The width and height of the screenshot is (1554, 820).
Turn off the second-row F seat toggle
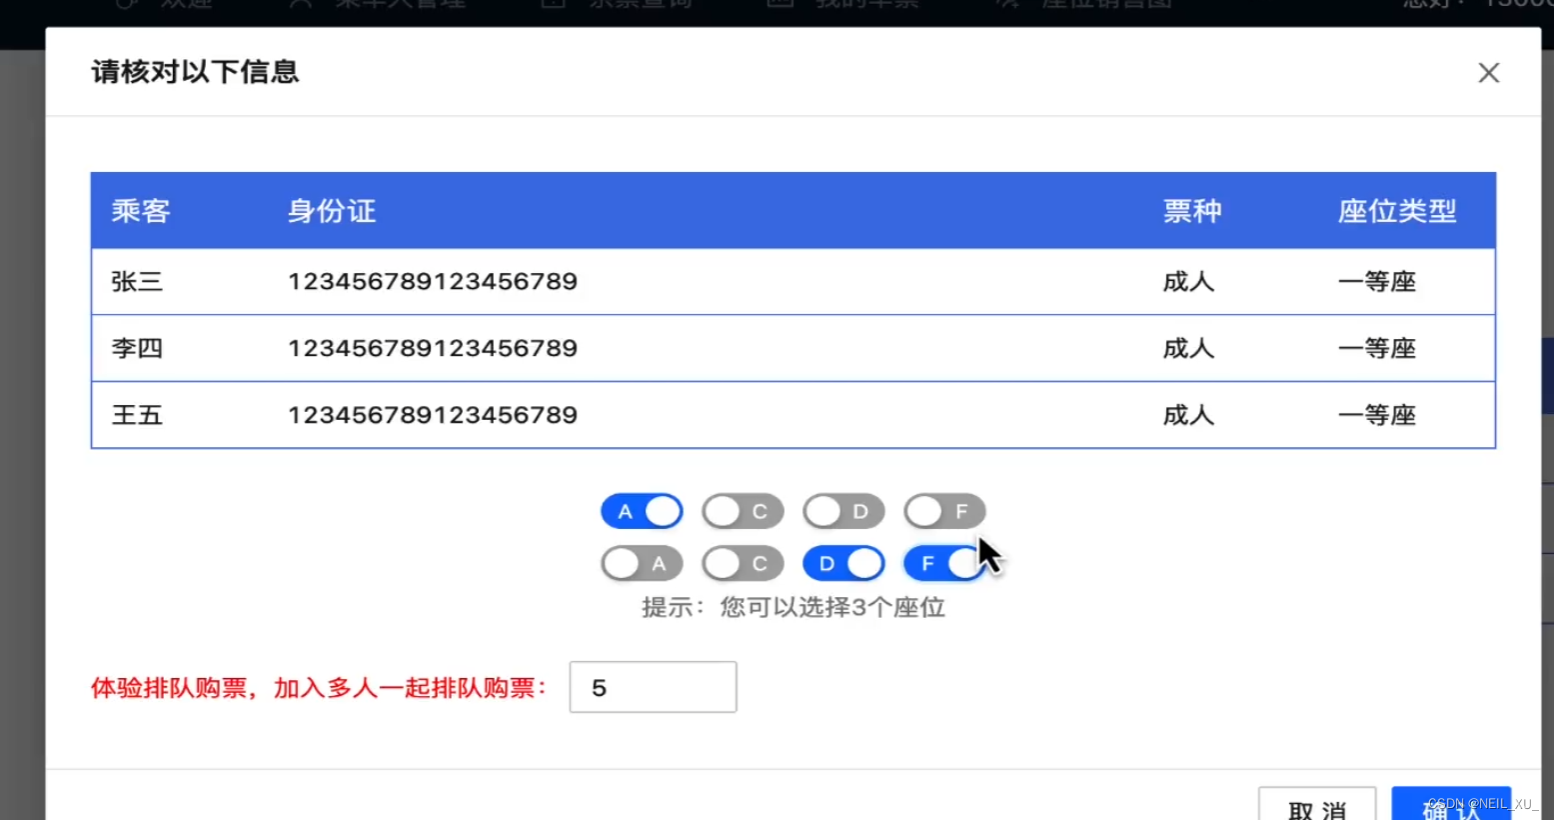coord(945,563)
